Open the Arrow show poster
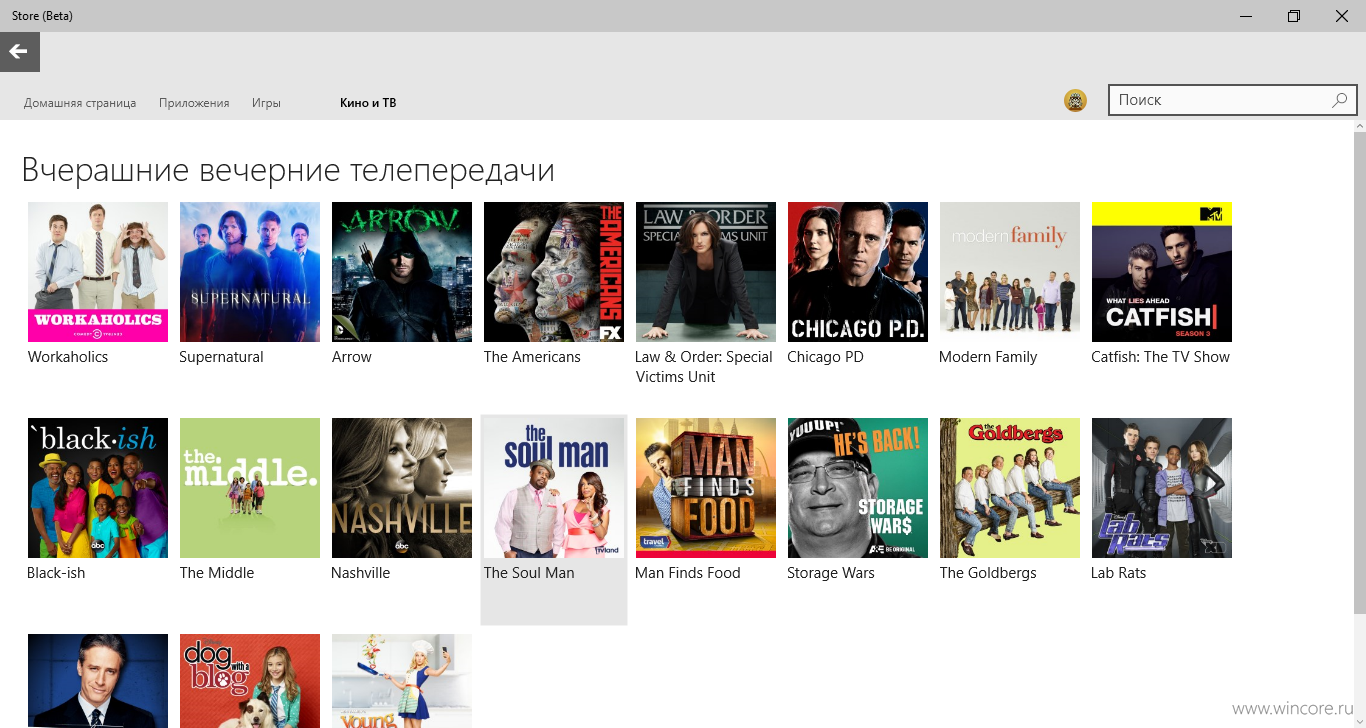The image size is (1366, 728). [402, 272]
